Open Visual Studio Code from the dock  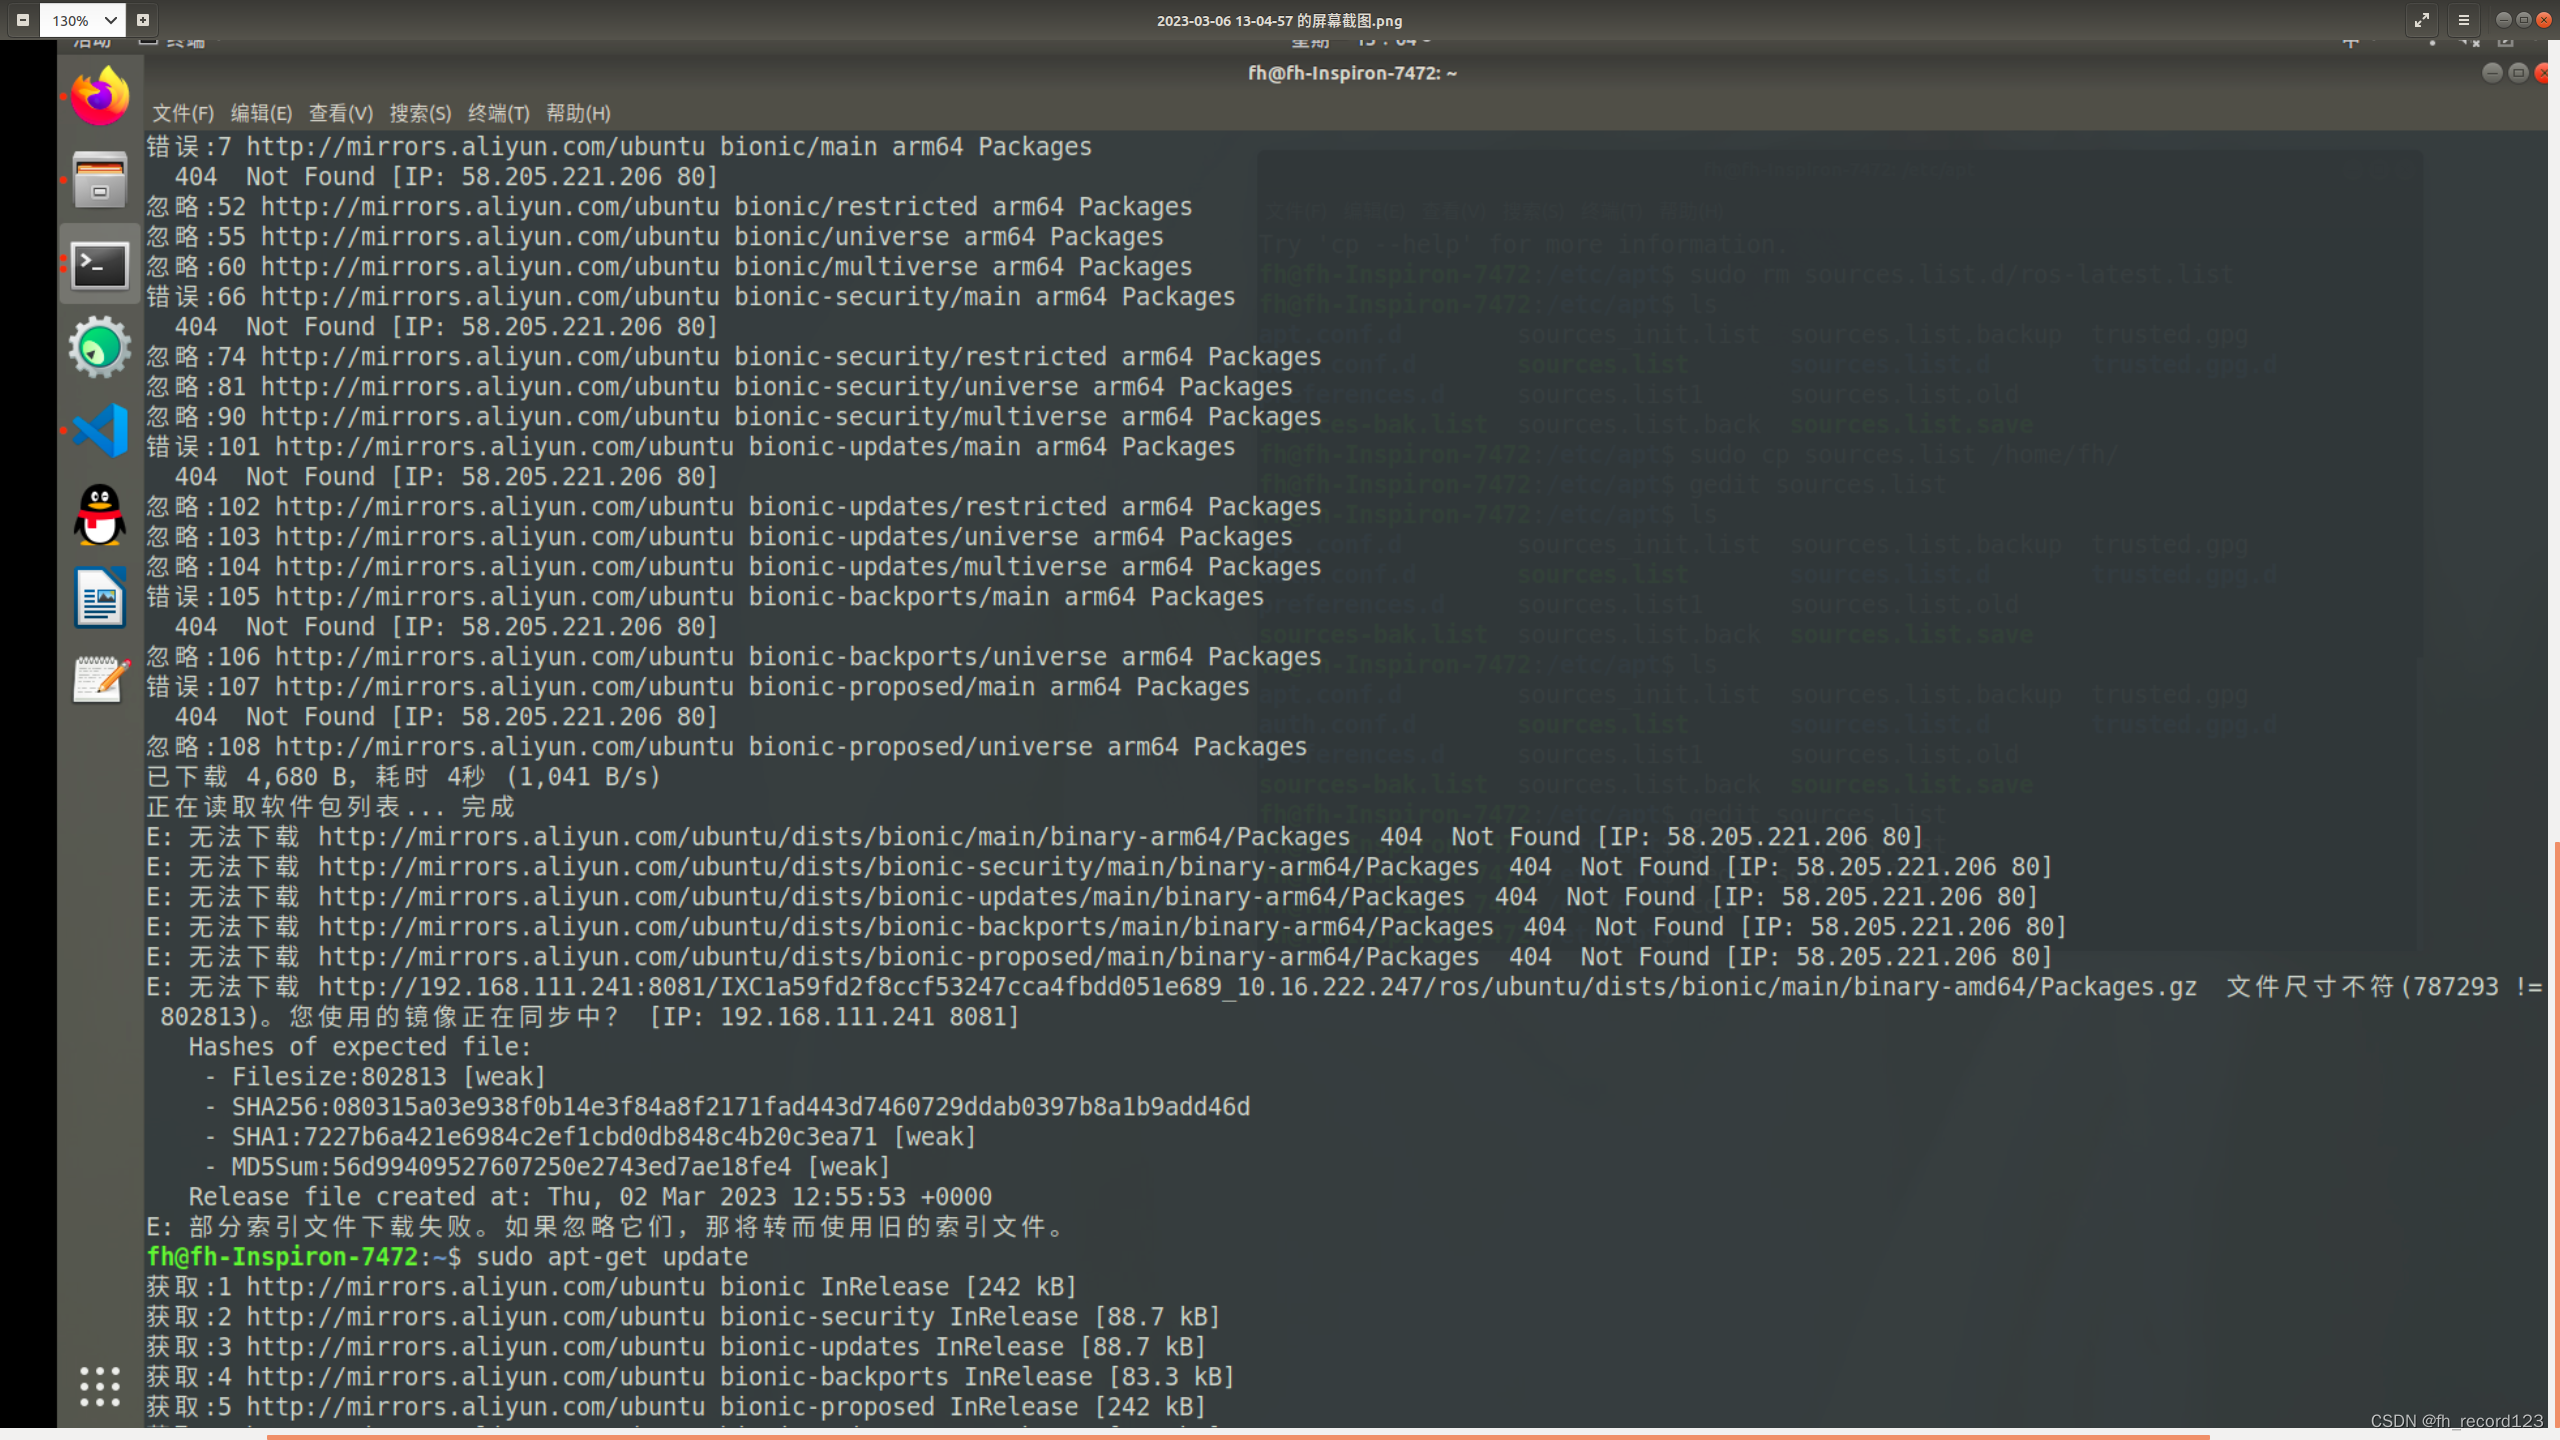(x=100, y=431)
